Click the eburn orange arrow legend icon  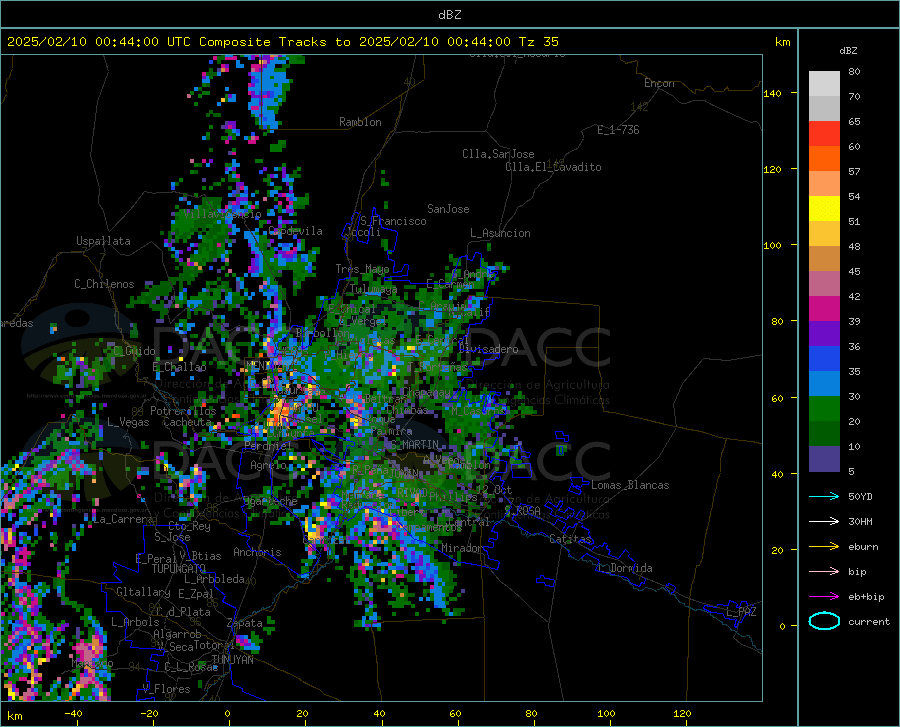[824, 546]
